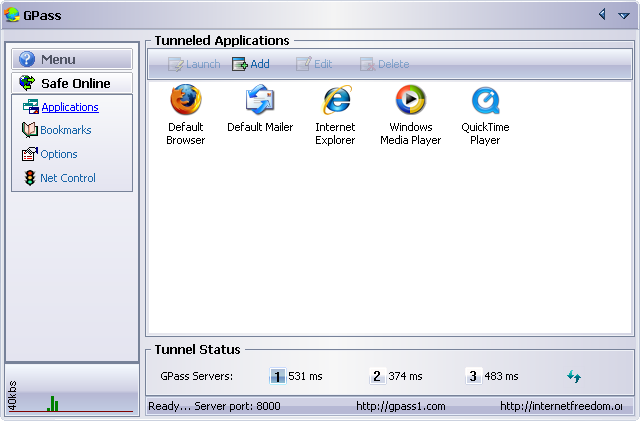Viewport: 640px width, 421px height.
Task: Collapse the Safe Online panel header
Action: (x=72, y=83)
